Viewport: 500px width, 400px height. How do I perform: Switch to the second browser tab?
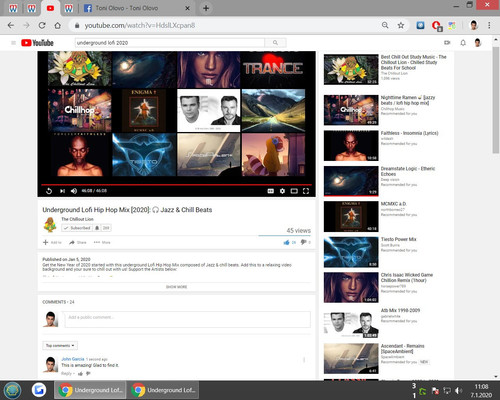[x=32, y=8]
